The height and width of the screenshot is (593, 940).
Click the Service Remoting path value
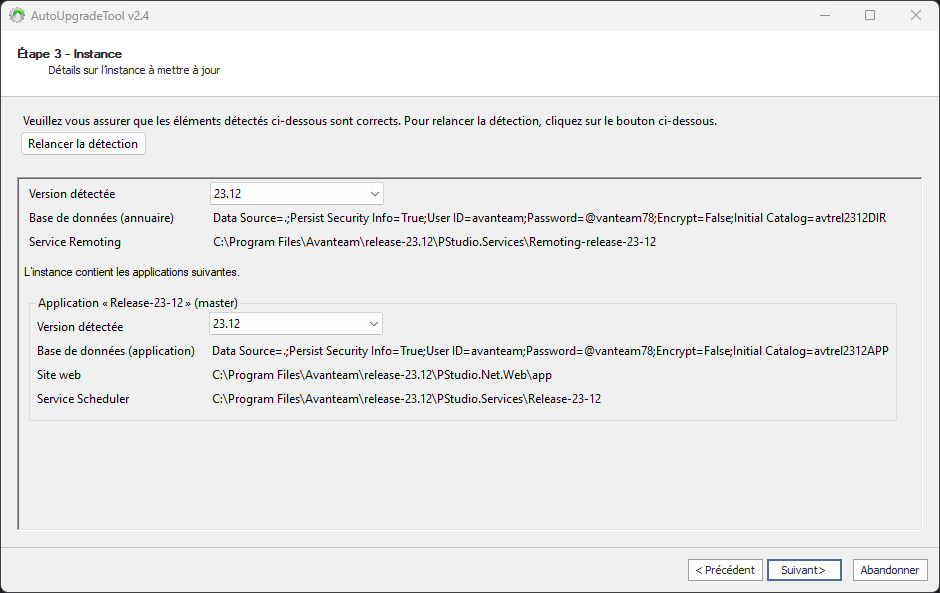[x=434, y=242]
